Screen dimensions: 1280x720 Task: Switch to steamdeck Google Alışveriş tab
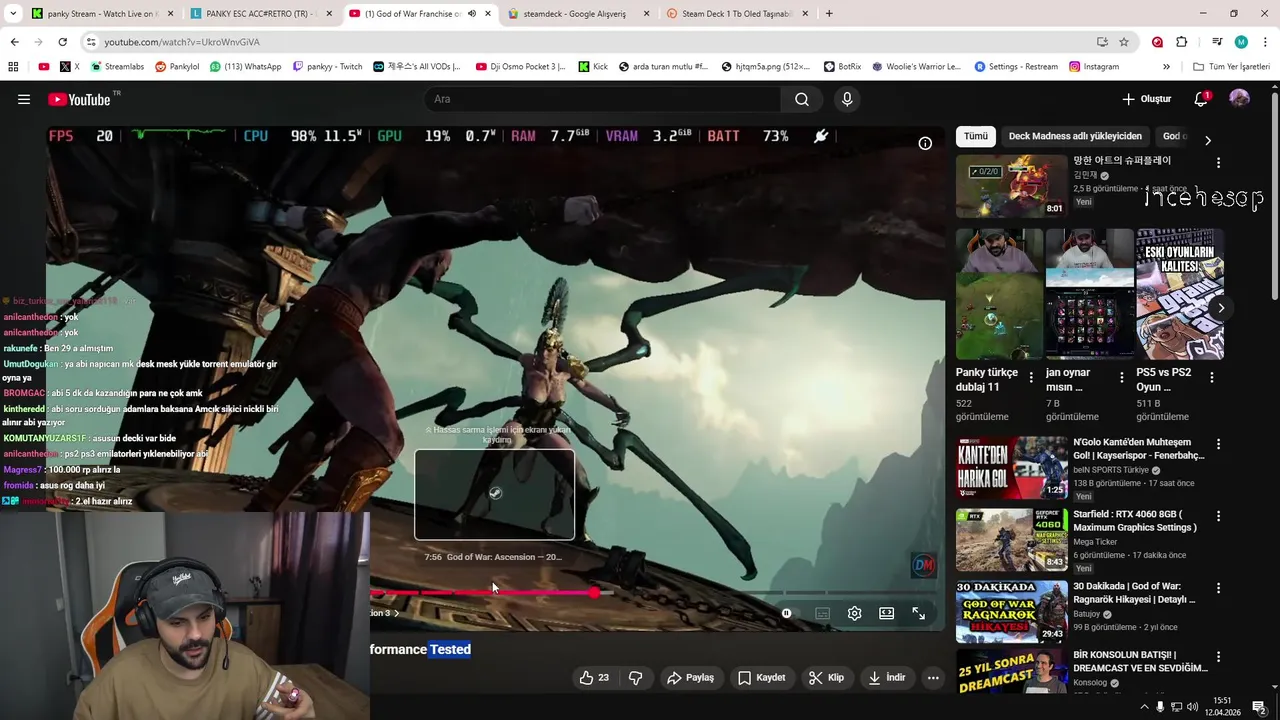click(580, 14)
